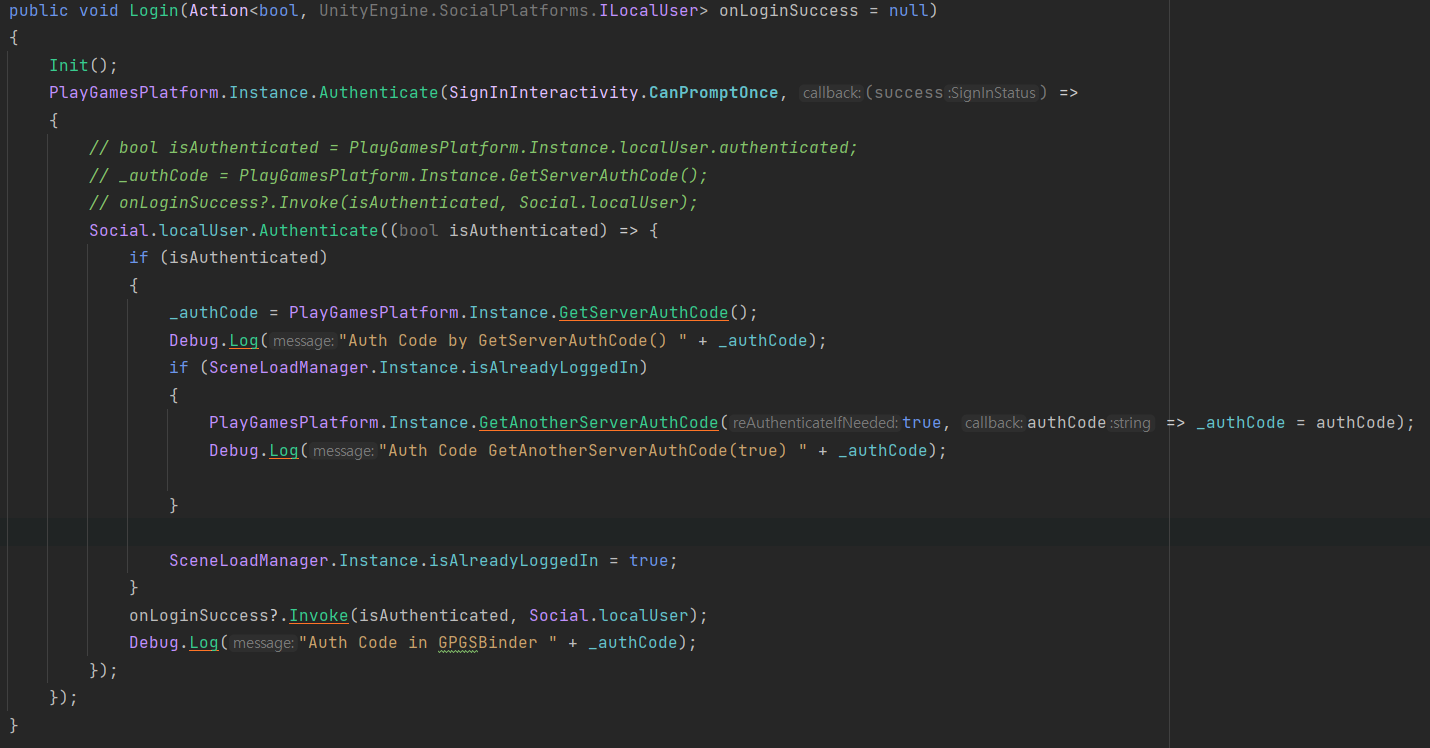Click the underlined GetAnotherServerAuthCode method call

pyautogui.click(x=598, y=423)
